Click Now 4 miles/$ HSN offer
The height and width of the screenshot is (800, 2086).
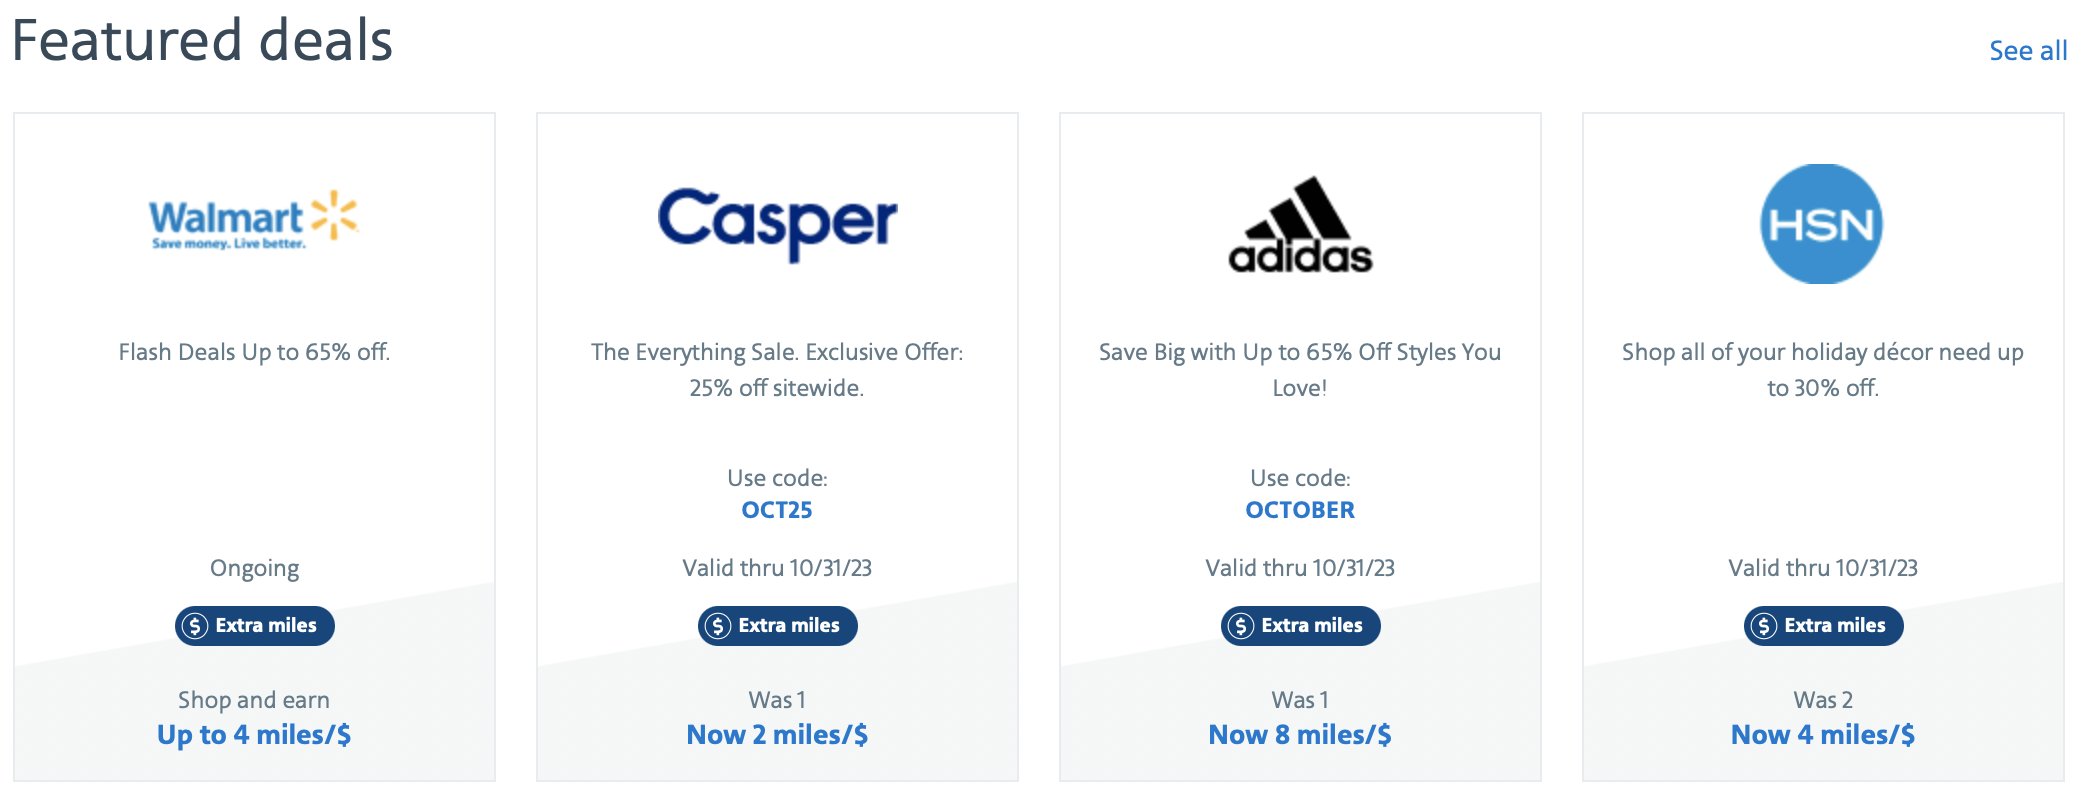coord(1823,735)
